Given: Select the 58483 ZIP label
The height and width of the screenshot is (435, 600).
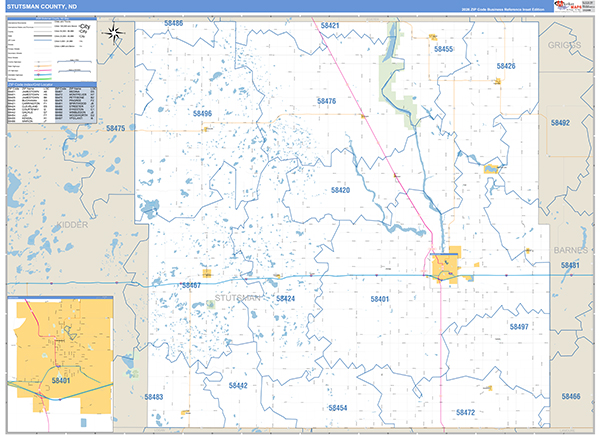Looking at the screenshot, I should point(154,397).
